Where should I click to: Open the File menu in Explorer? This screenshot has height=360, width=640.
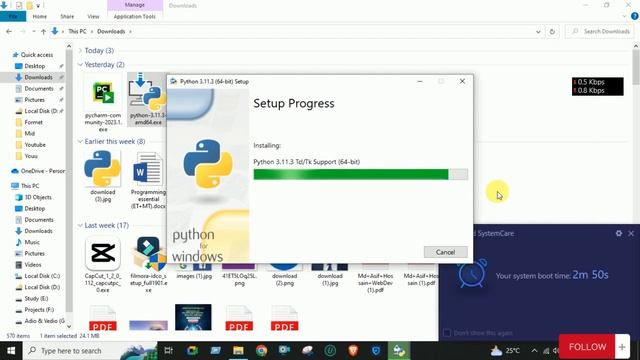[x=13, y=16]
